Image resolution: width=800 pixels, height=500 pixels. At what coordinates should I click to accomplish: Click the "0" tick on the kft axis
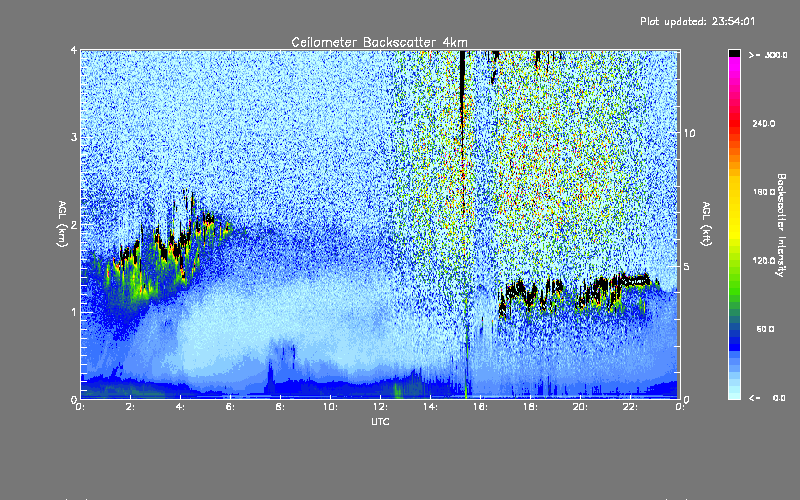click(687, 399)
